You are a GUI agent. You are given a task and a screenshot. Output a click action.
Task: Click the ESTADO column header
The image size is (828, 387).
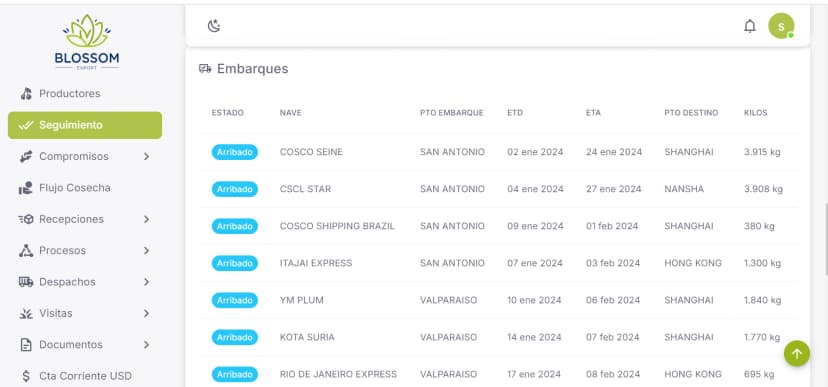click(x=228, y=113)
